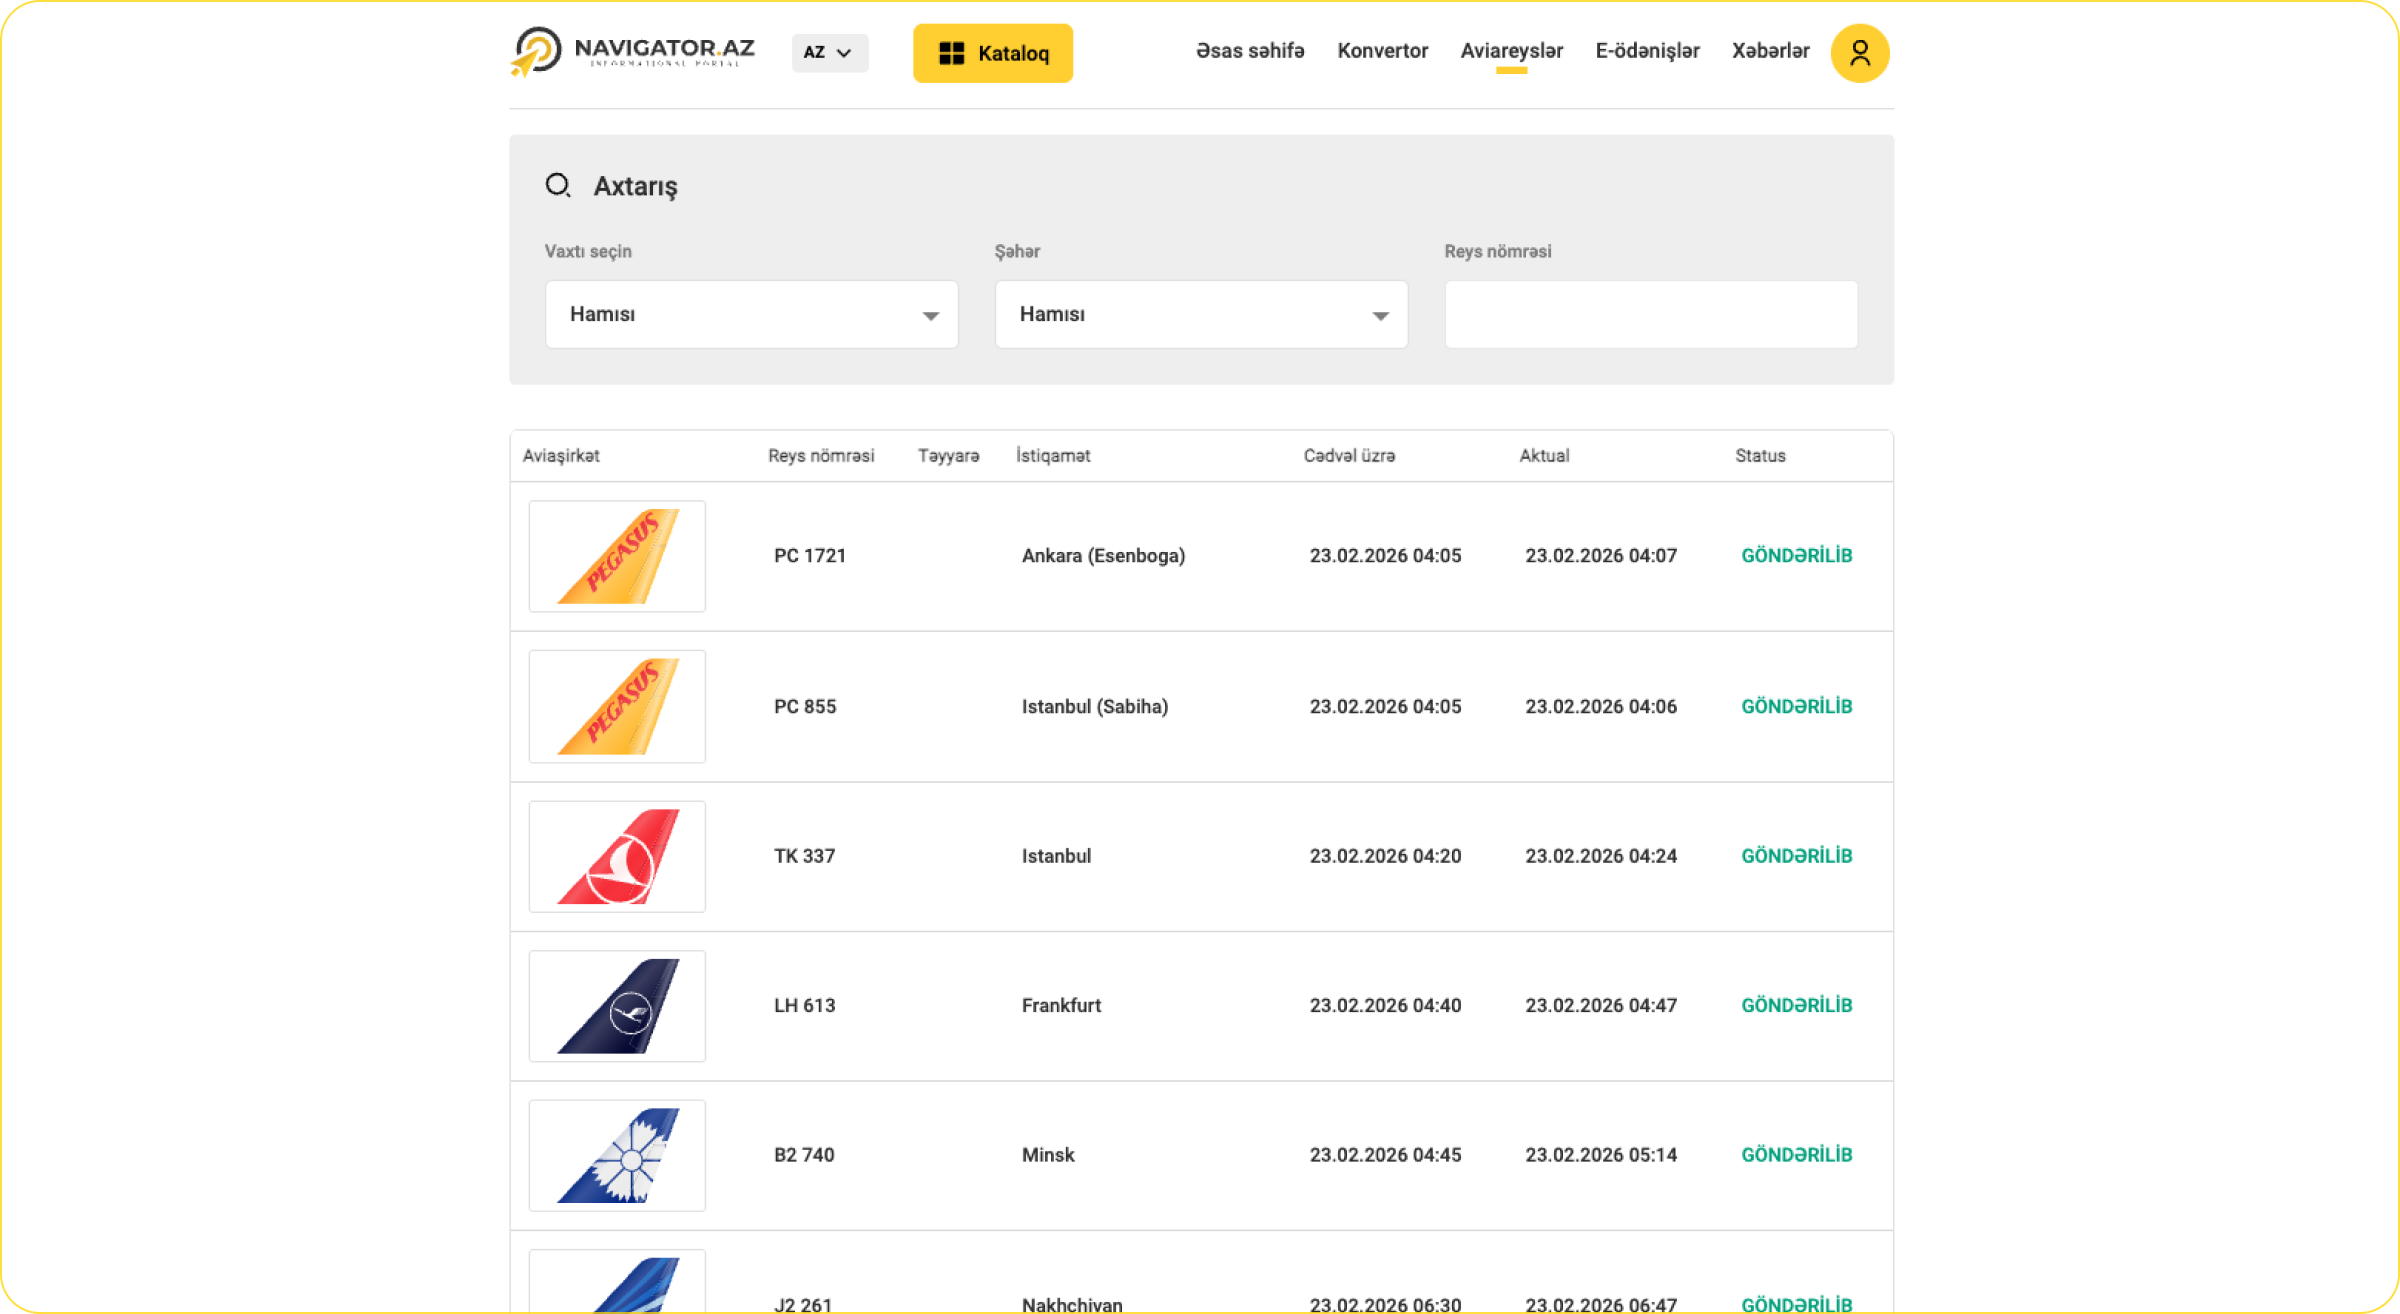Click the search magnifier icon beside Axtarış
Image resolution: width=2400 pixels, height=1314 pixels.
point(558,186)
